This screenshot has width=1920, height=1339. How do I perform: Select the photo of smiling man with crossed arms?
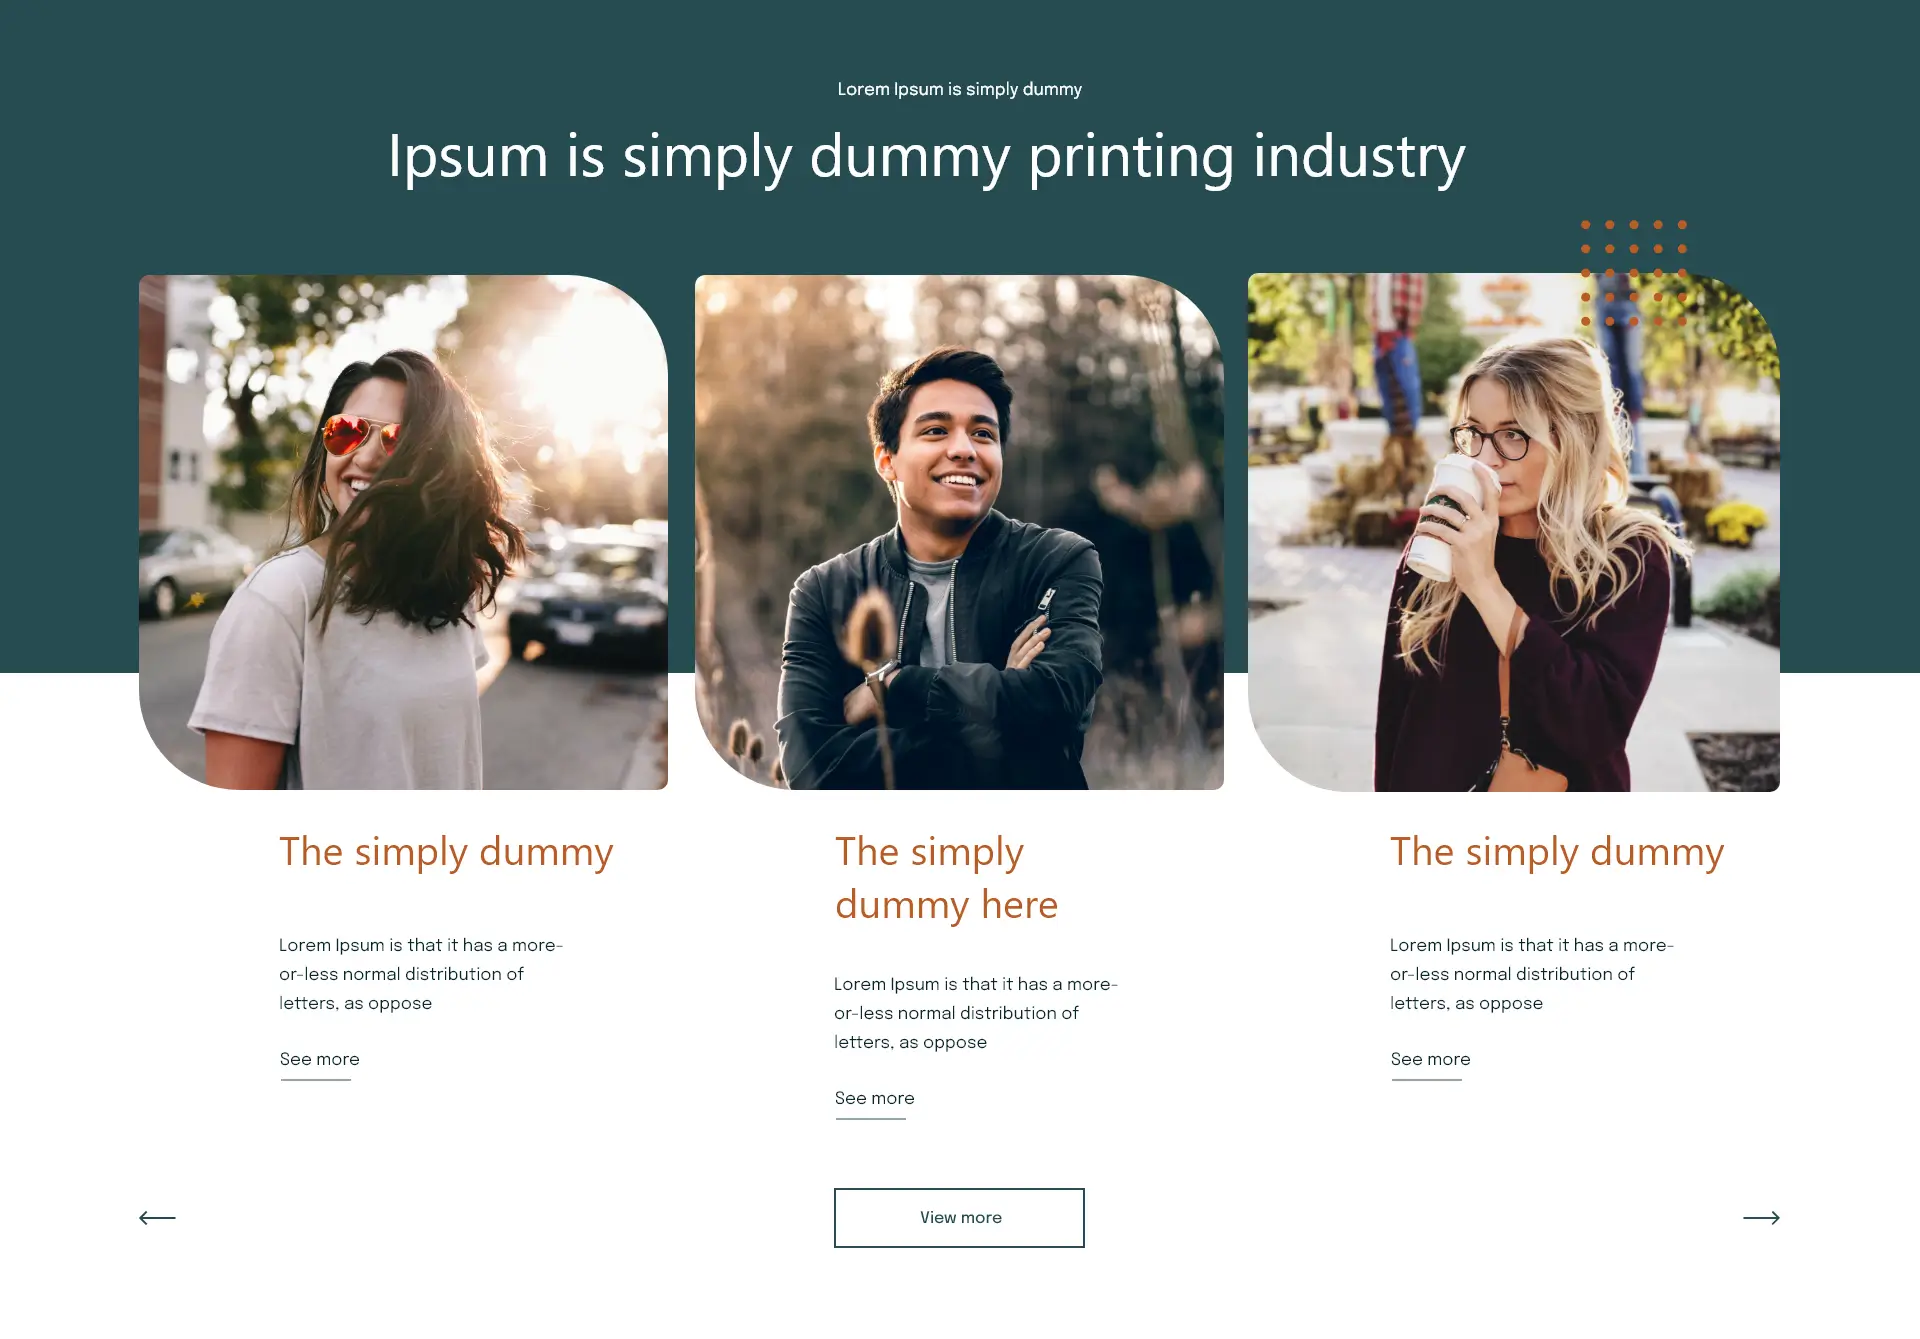tap(959, 532)
